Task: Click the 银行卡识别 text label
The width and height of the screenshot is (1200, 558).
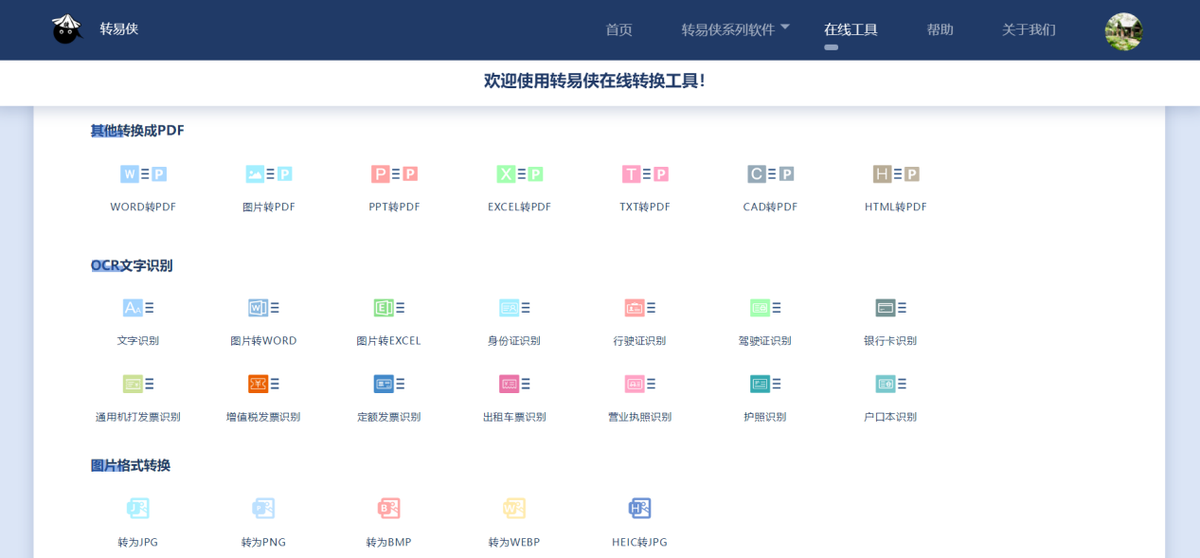Action: [x=890, y=341]
